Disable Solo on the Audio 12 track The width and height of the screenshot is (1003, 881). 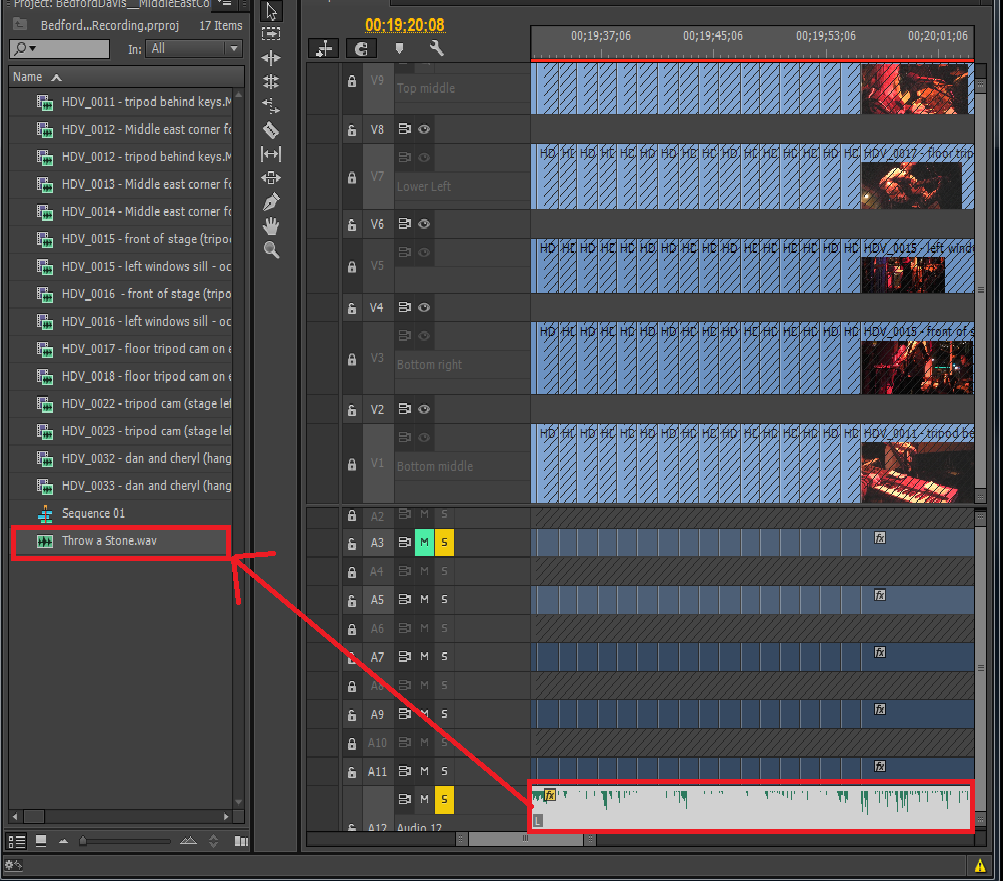pyautogui.click(x=444, y=800)
